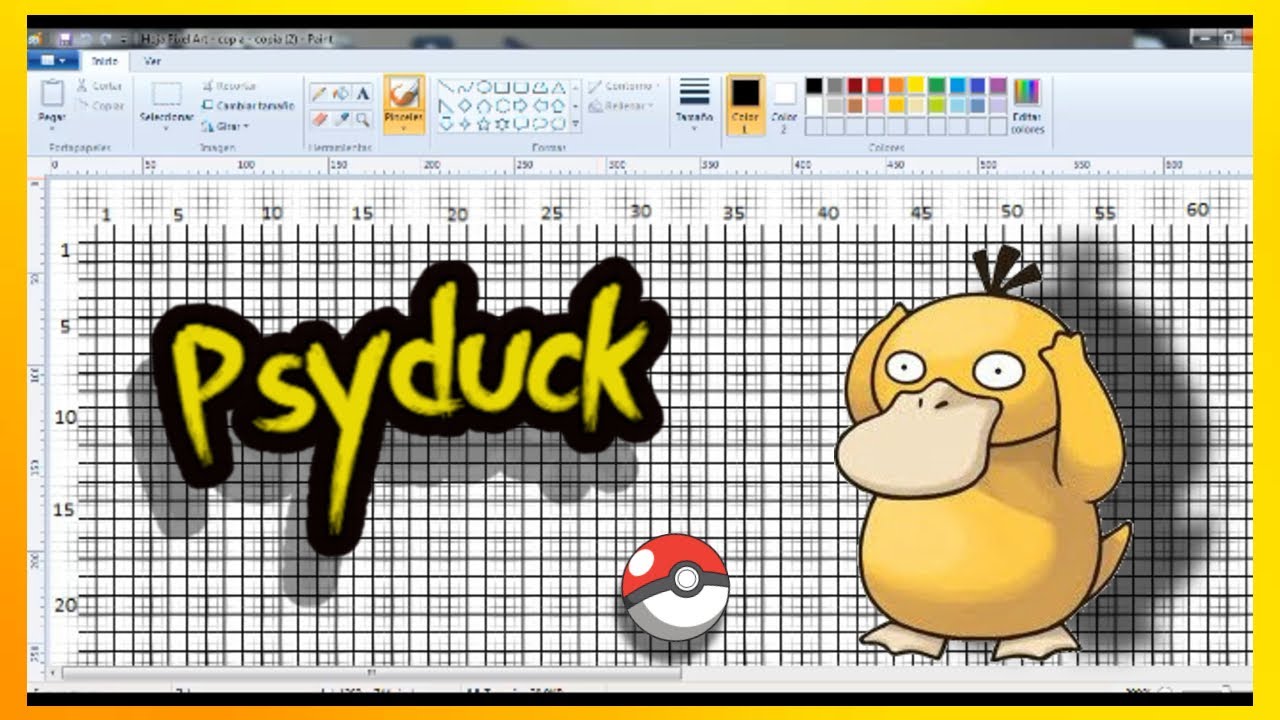Click the Copiar icon
The image size is (1280, 720).
coord(82,105)
